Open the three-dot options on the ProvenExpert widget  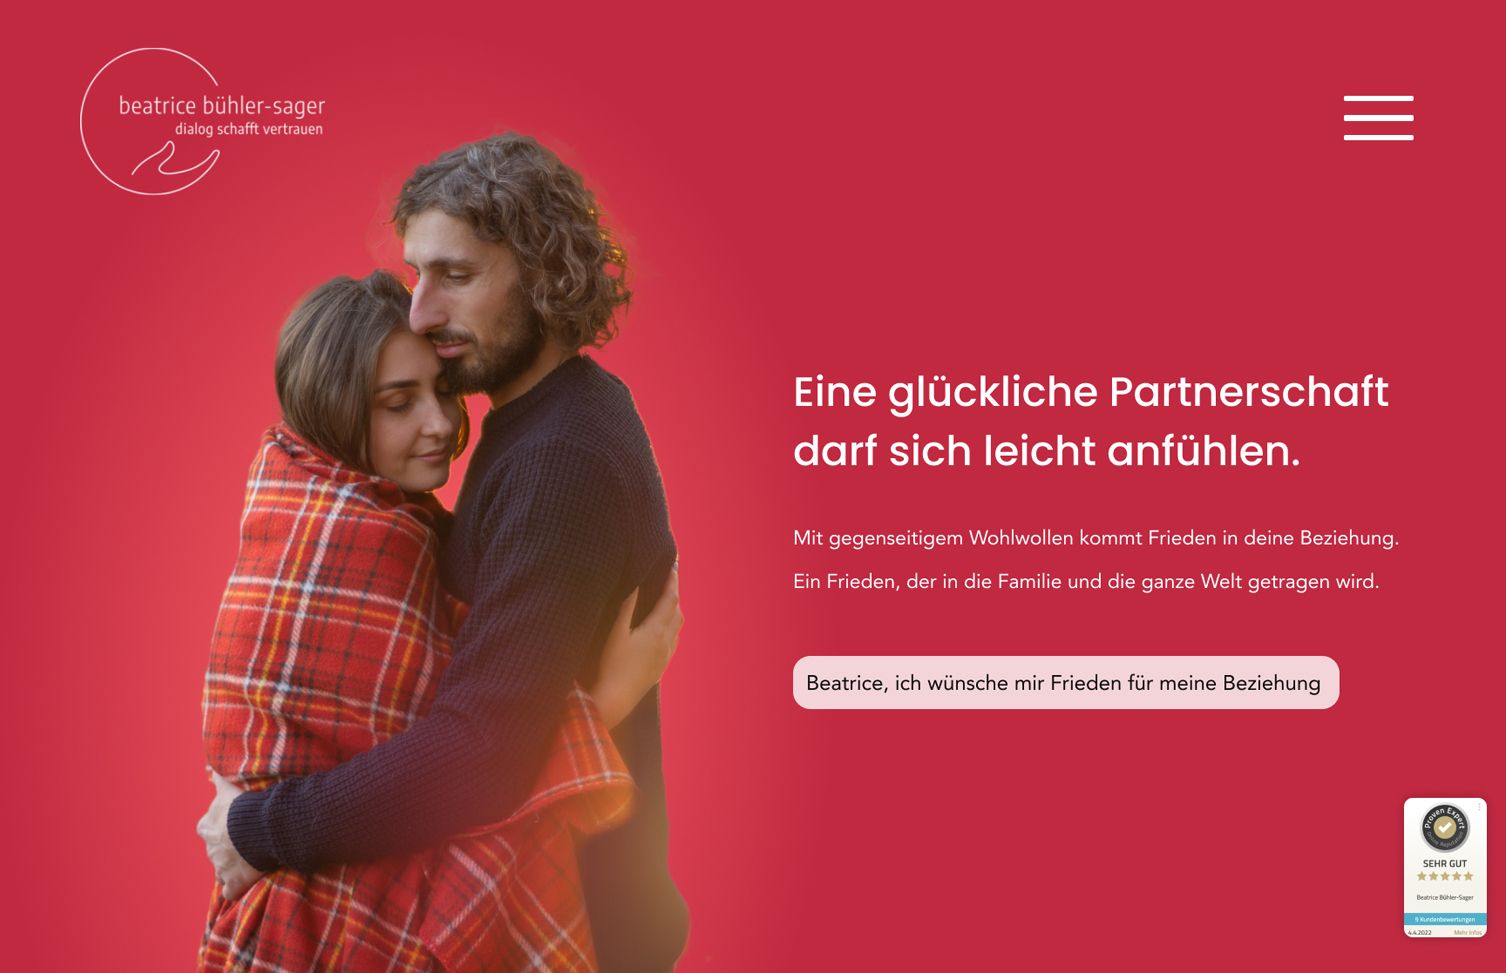coord(1479,807)
